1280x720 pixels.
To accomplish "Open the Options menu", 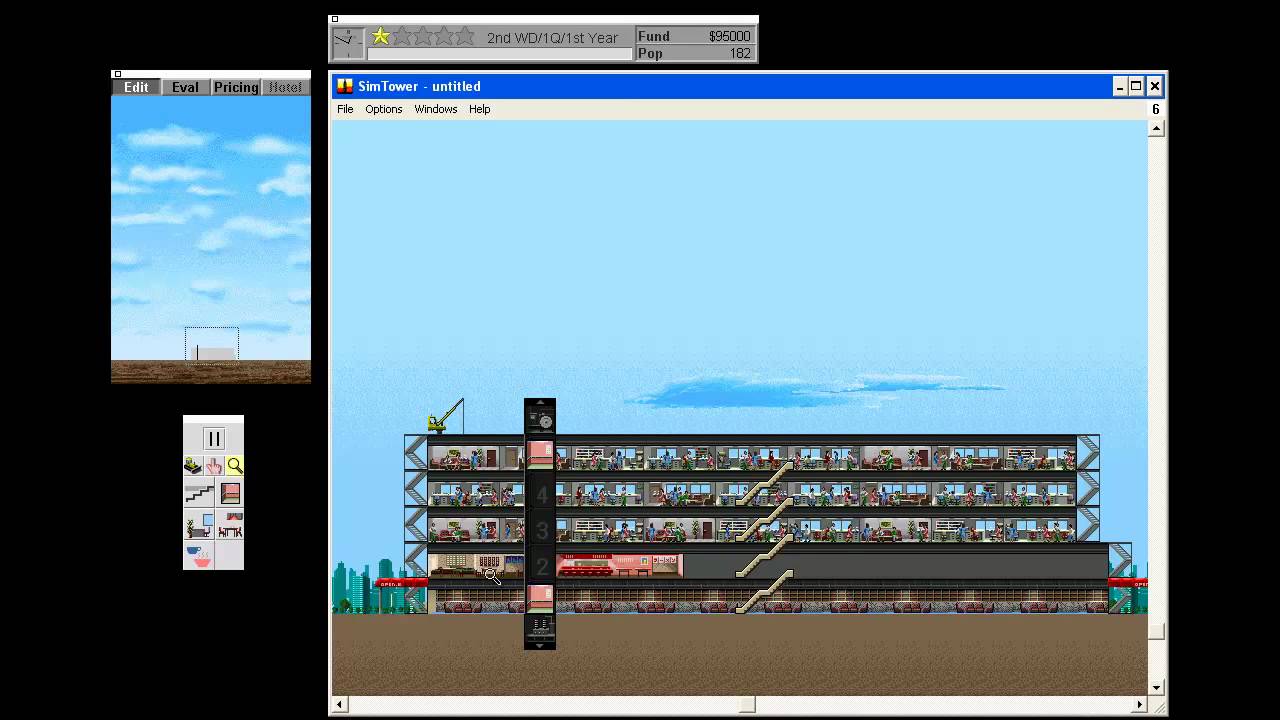I will click(384, 109).
